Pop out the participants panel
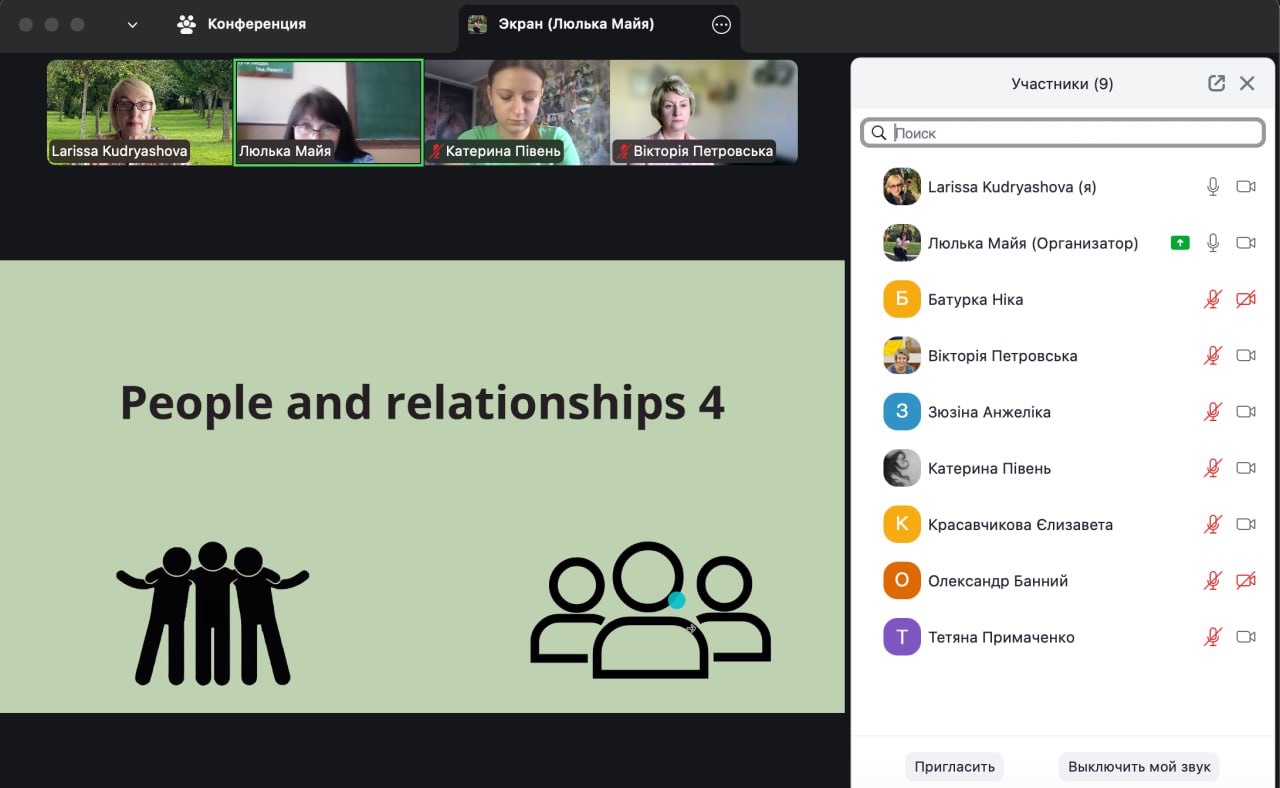The image size is (1280, 788). click(1216, 84)
